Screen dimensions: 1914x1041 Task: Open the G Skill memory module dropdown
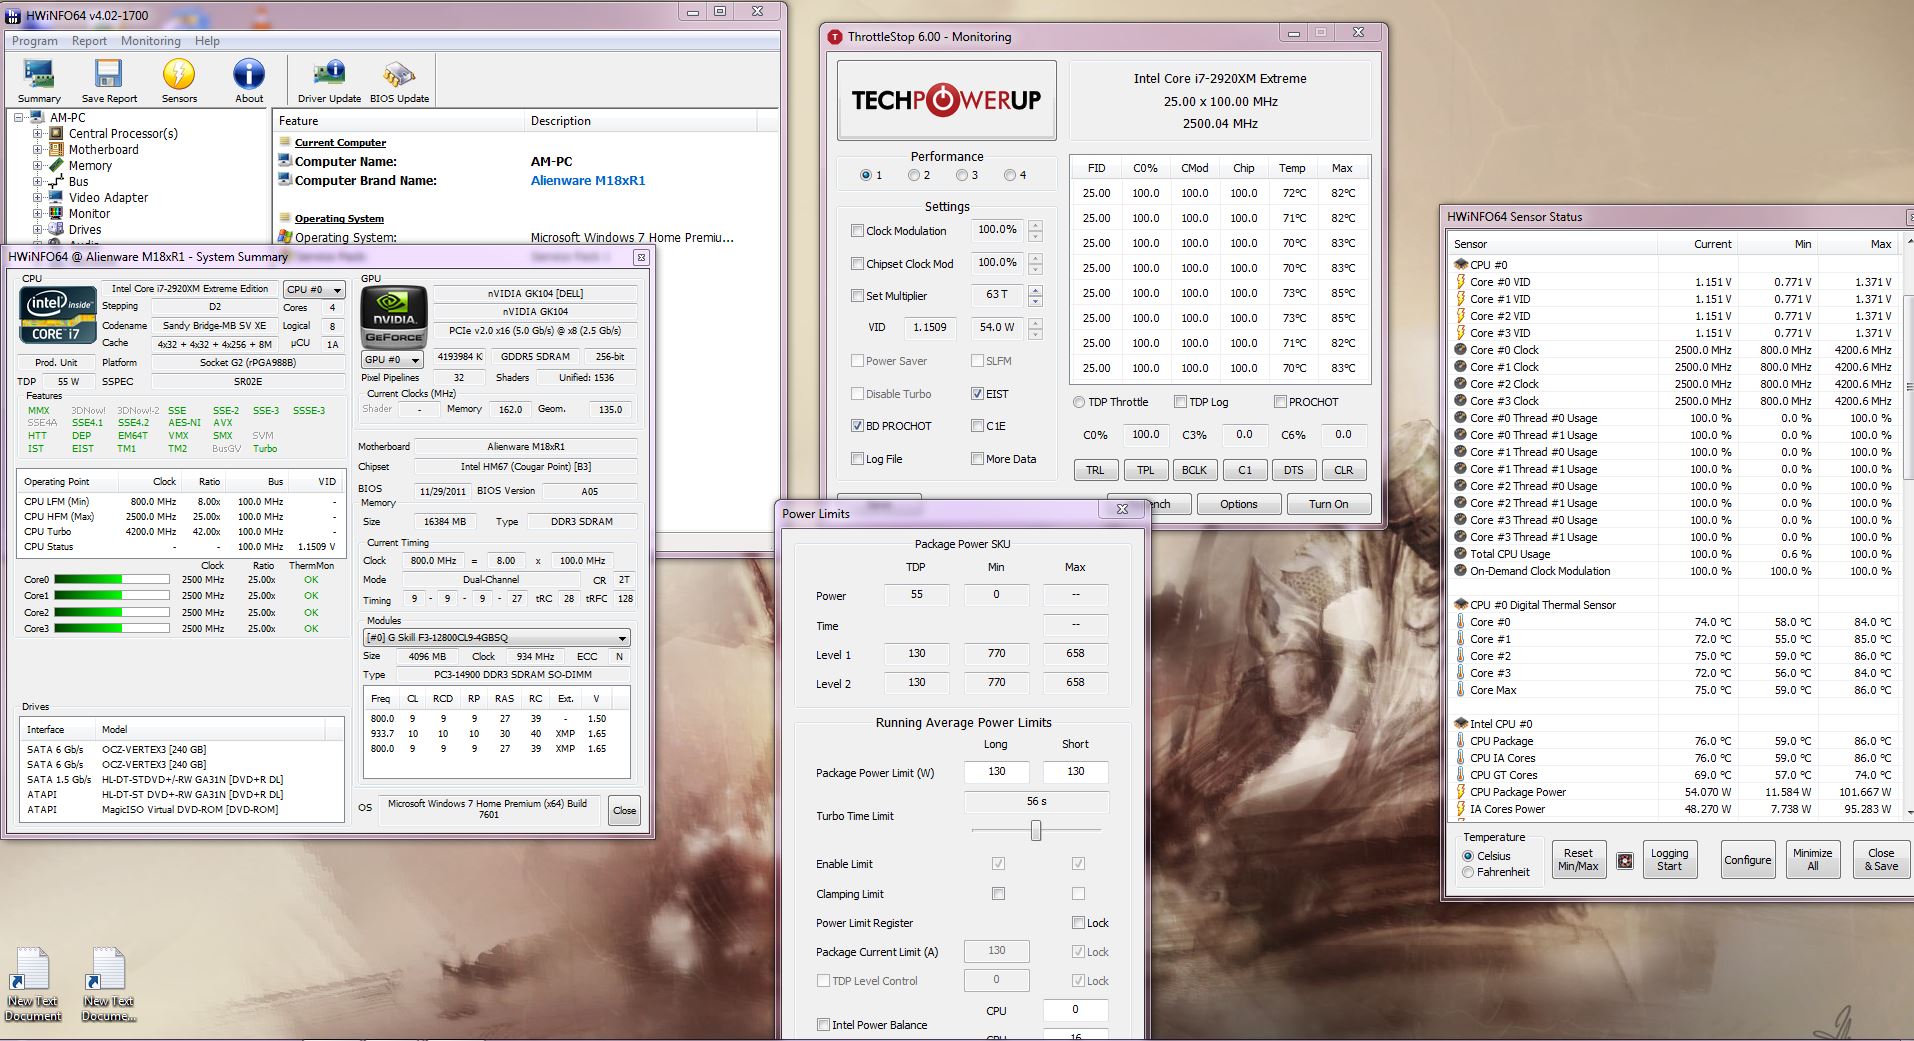point(497,638)
